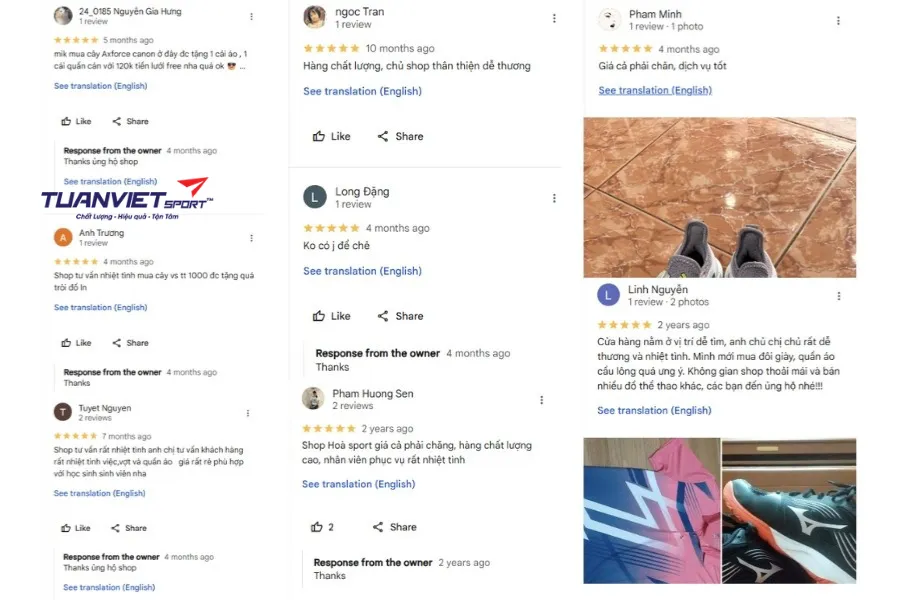Share Anh Trương's review
Screen dimensions: 900x600
tap(130, 343)
